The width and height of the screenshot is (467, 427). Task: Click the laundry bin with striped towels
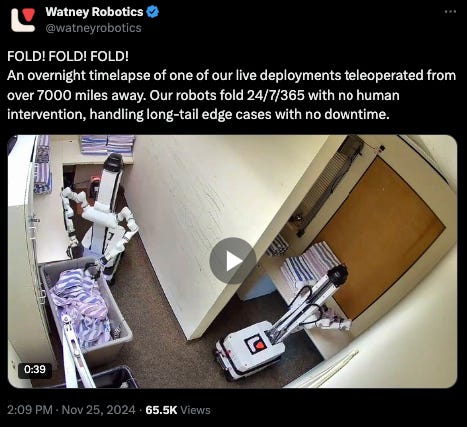click(86, 306)
